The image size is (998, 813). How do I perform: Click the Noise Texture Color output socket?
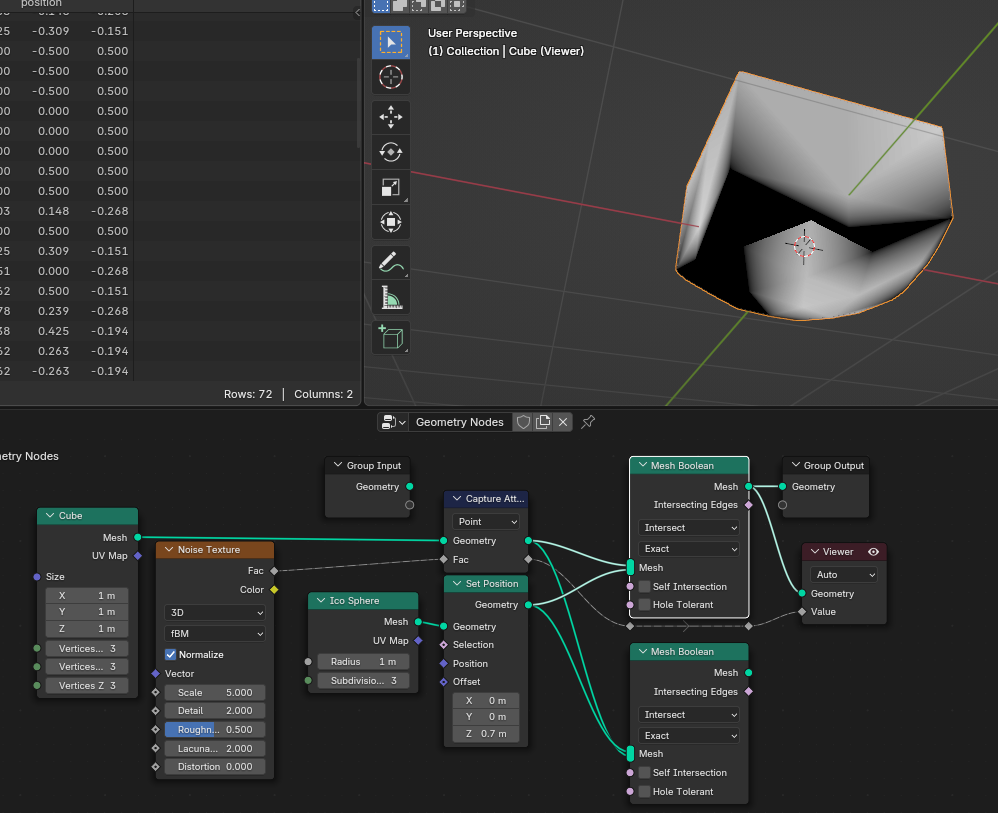[x=274, y=590]
